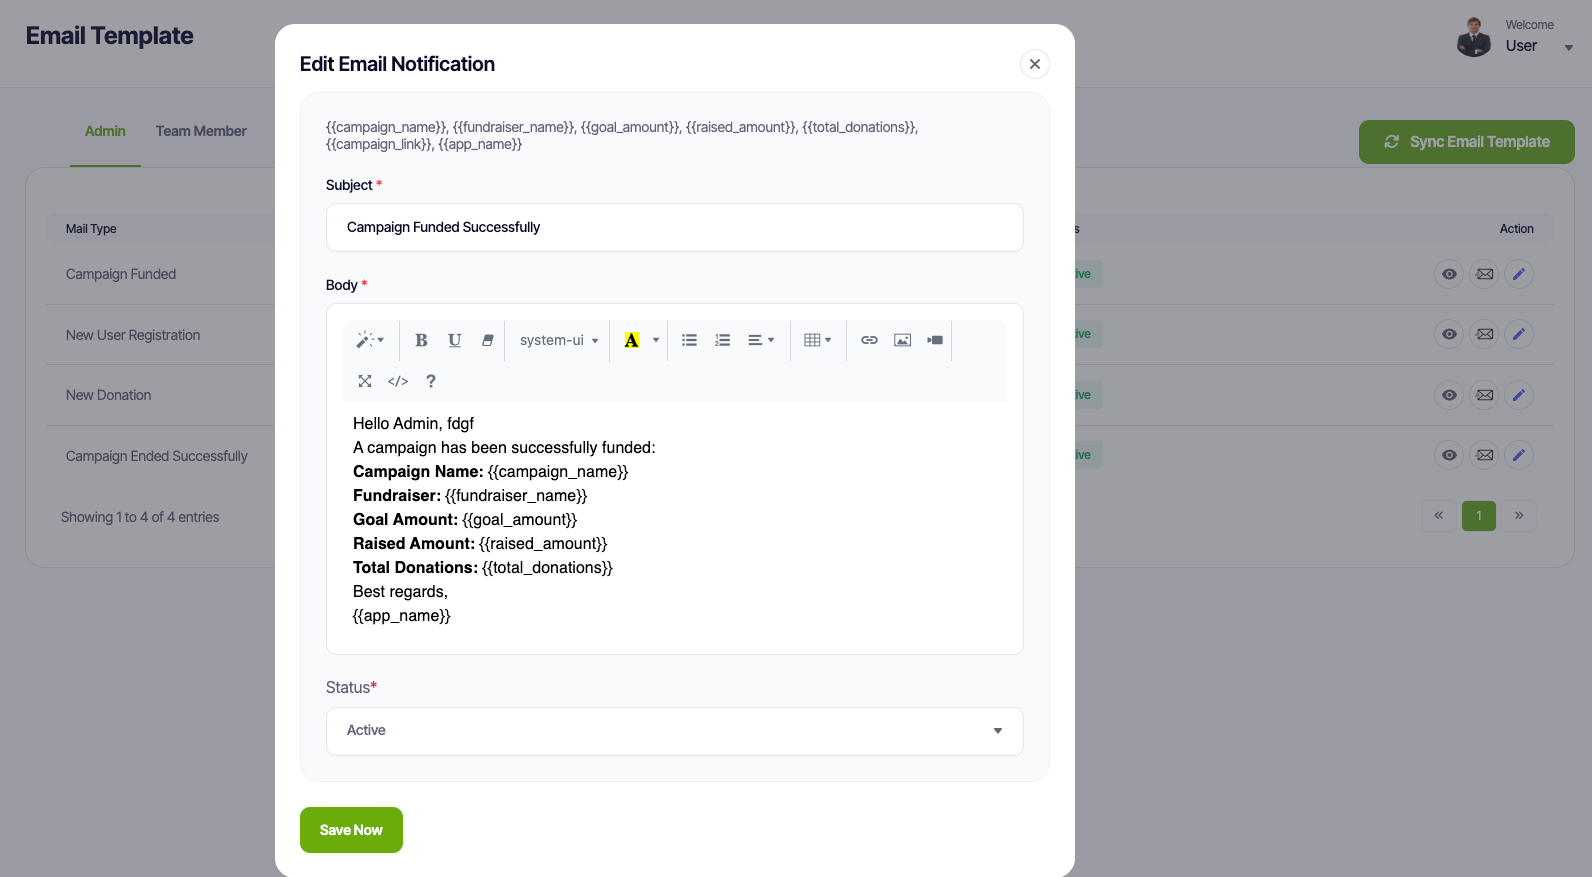This screenshot has height=877, width=1592.
Task: Click into the email body text area
Action: click(x=675, y=520)
